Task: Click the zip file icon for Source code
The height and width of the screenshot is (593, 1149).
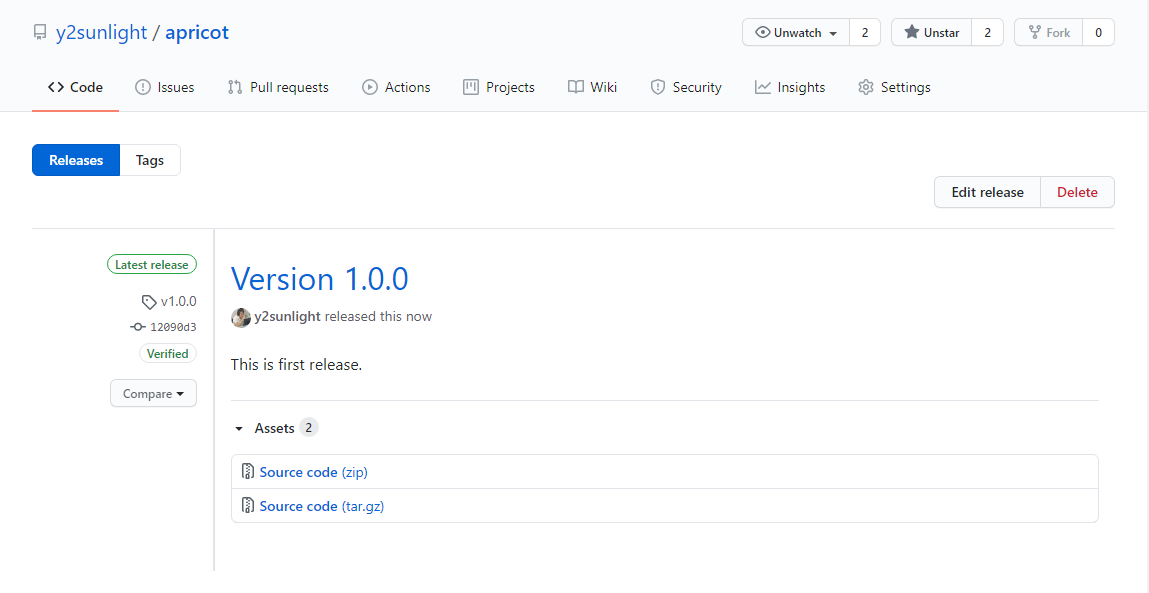Action: [247, 472]
